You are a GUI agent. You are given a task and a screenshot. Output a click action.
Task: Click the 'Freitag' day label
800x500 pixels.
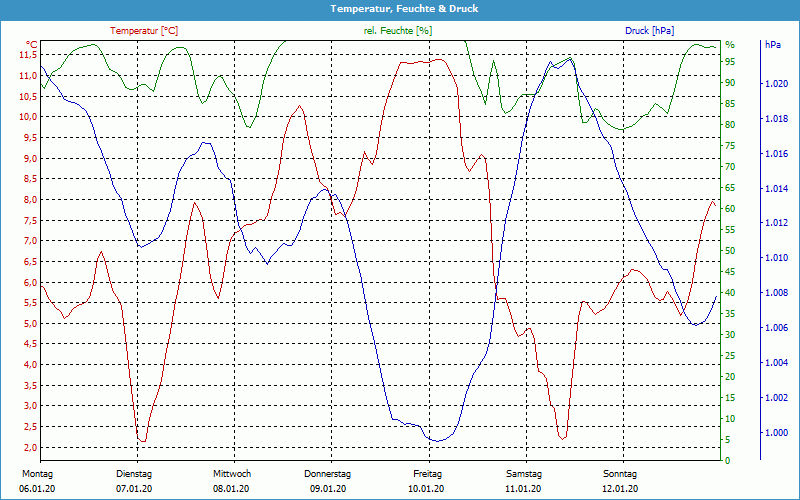pyautogui.click(x=428, y=473)
